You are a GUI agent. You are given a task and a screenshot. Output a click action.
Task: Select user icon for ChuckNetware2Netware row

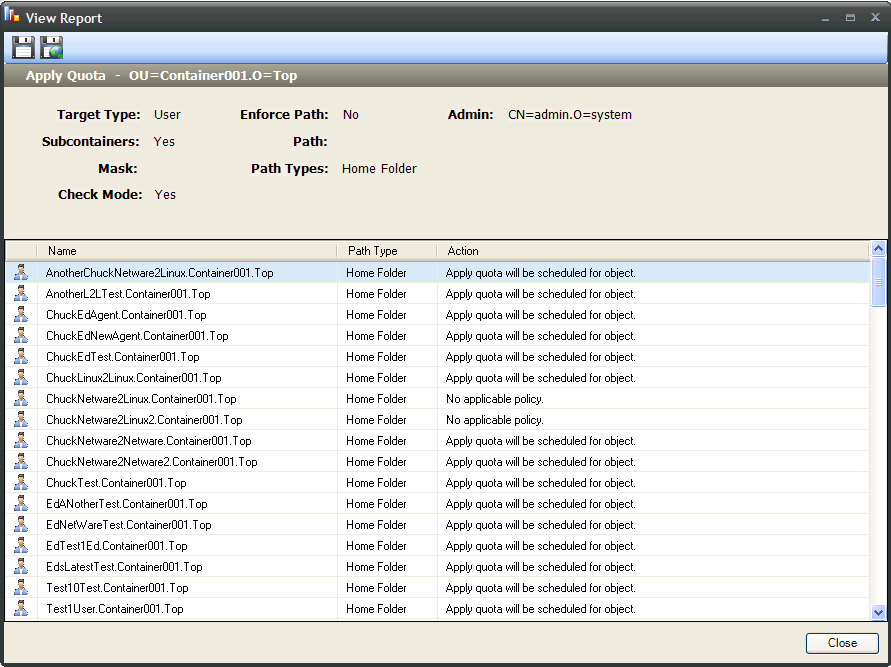(x=21, y=441)
